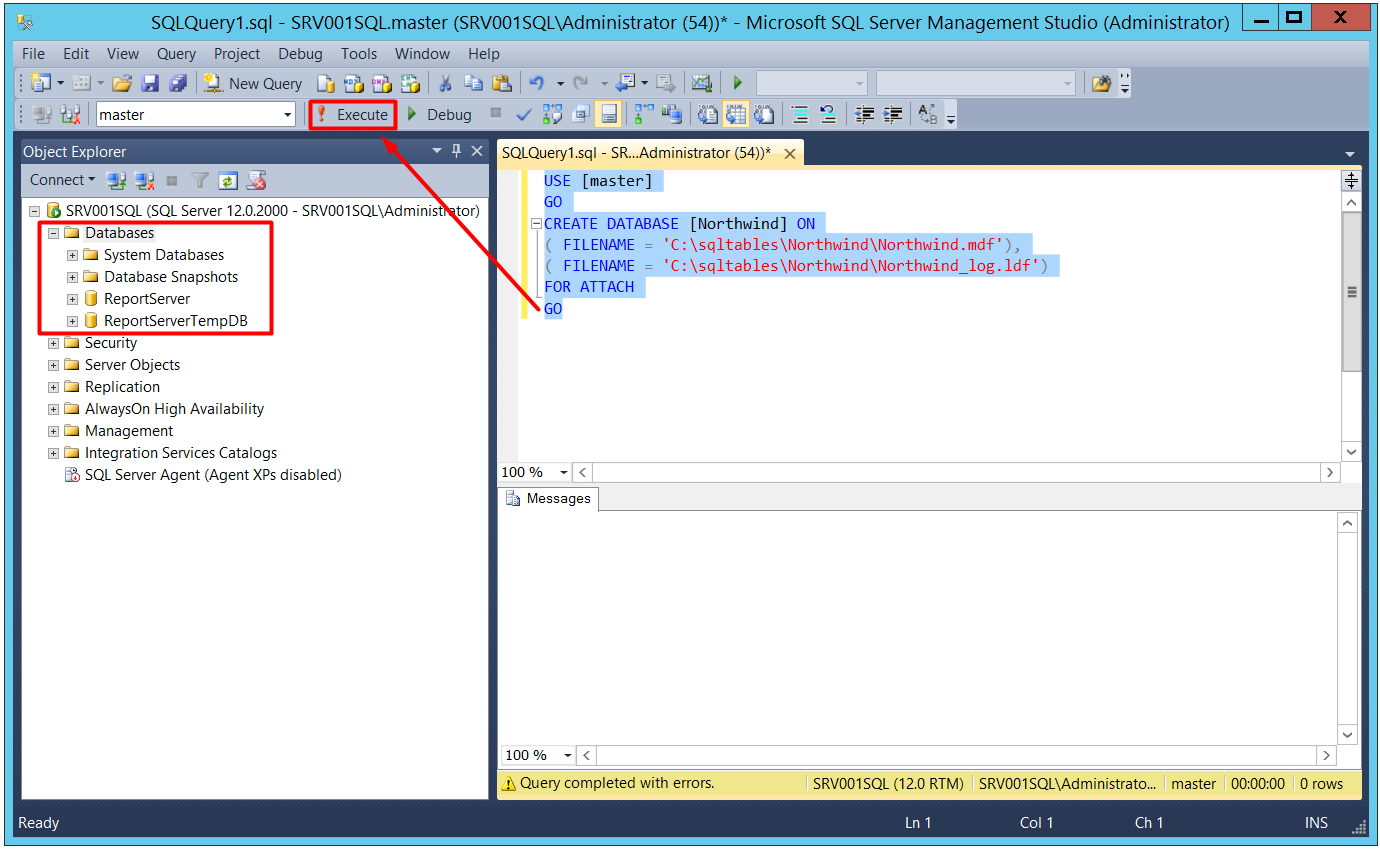Click the Specify Values for Template Parameters icon

coord(928,115)
